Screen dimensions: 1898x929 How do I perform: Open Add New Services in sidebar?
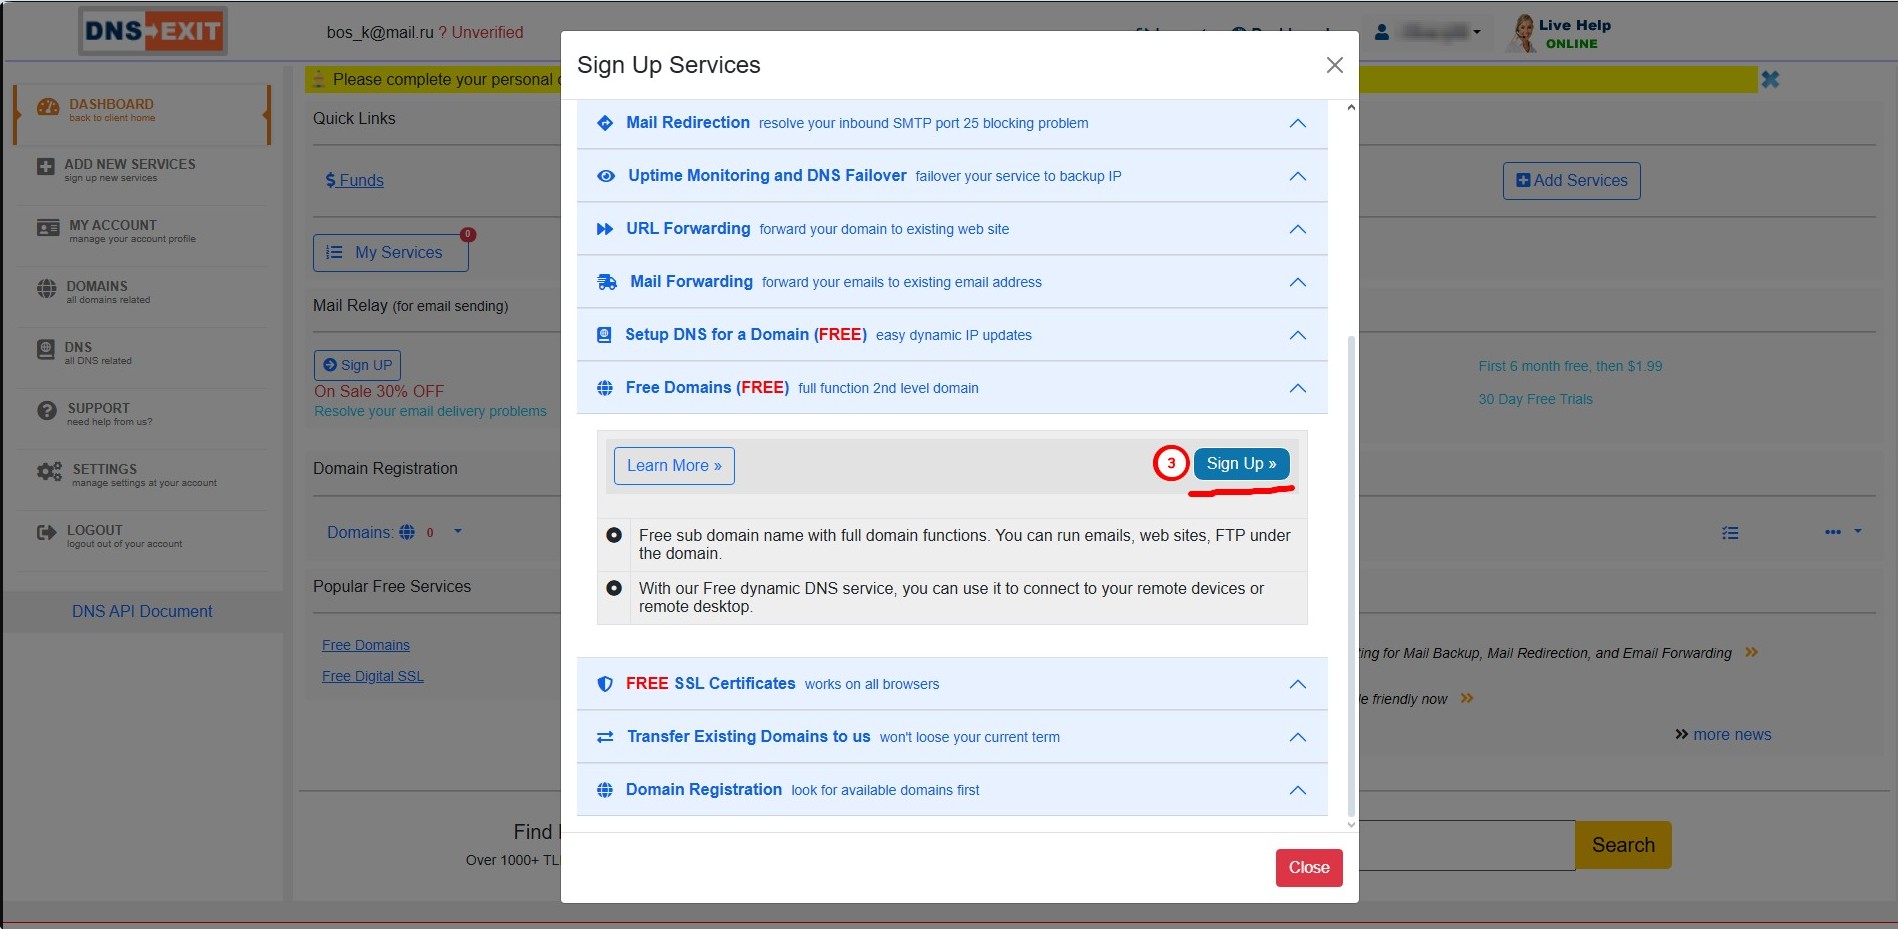click(129, 169)
